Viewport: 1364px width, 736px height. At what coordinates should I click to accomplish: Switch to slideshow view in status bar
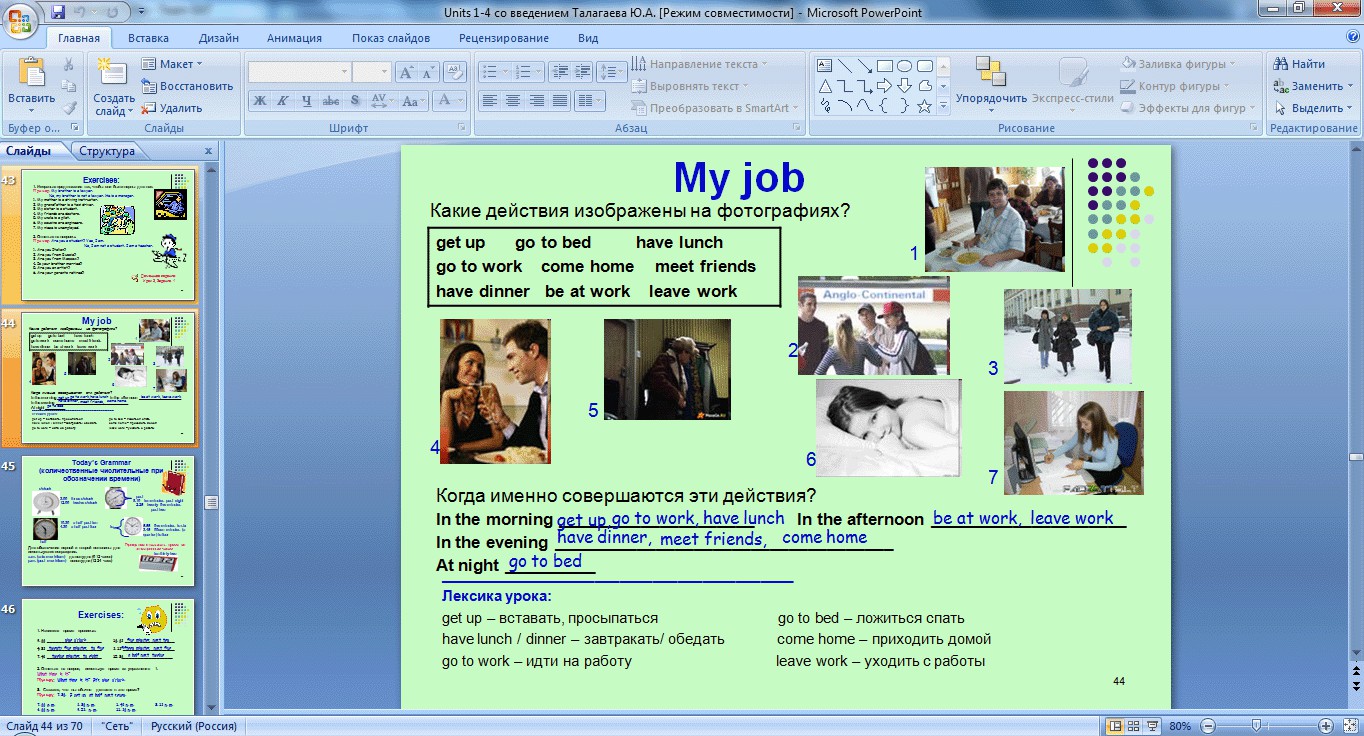tap(1152, 726)
